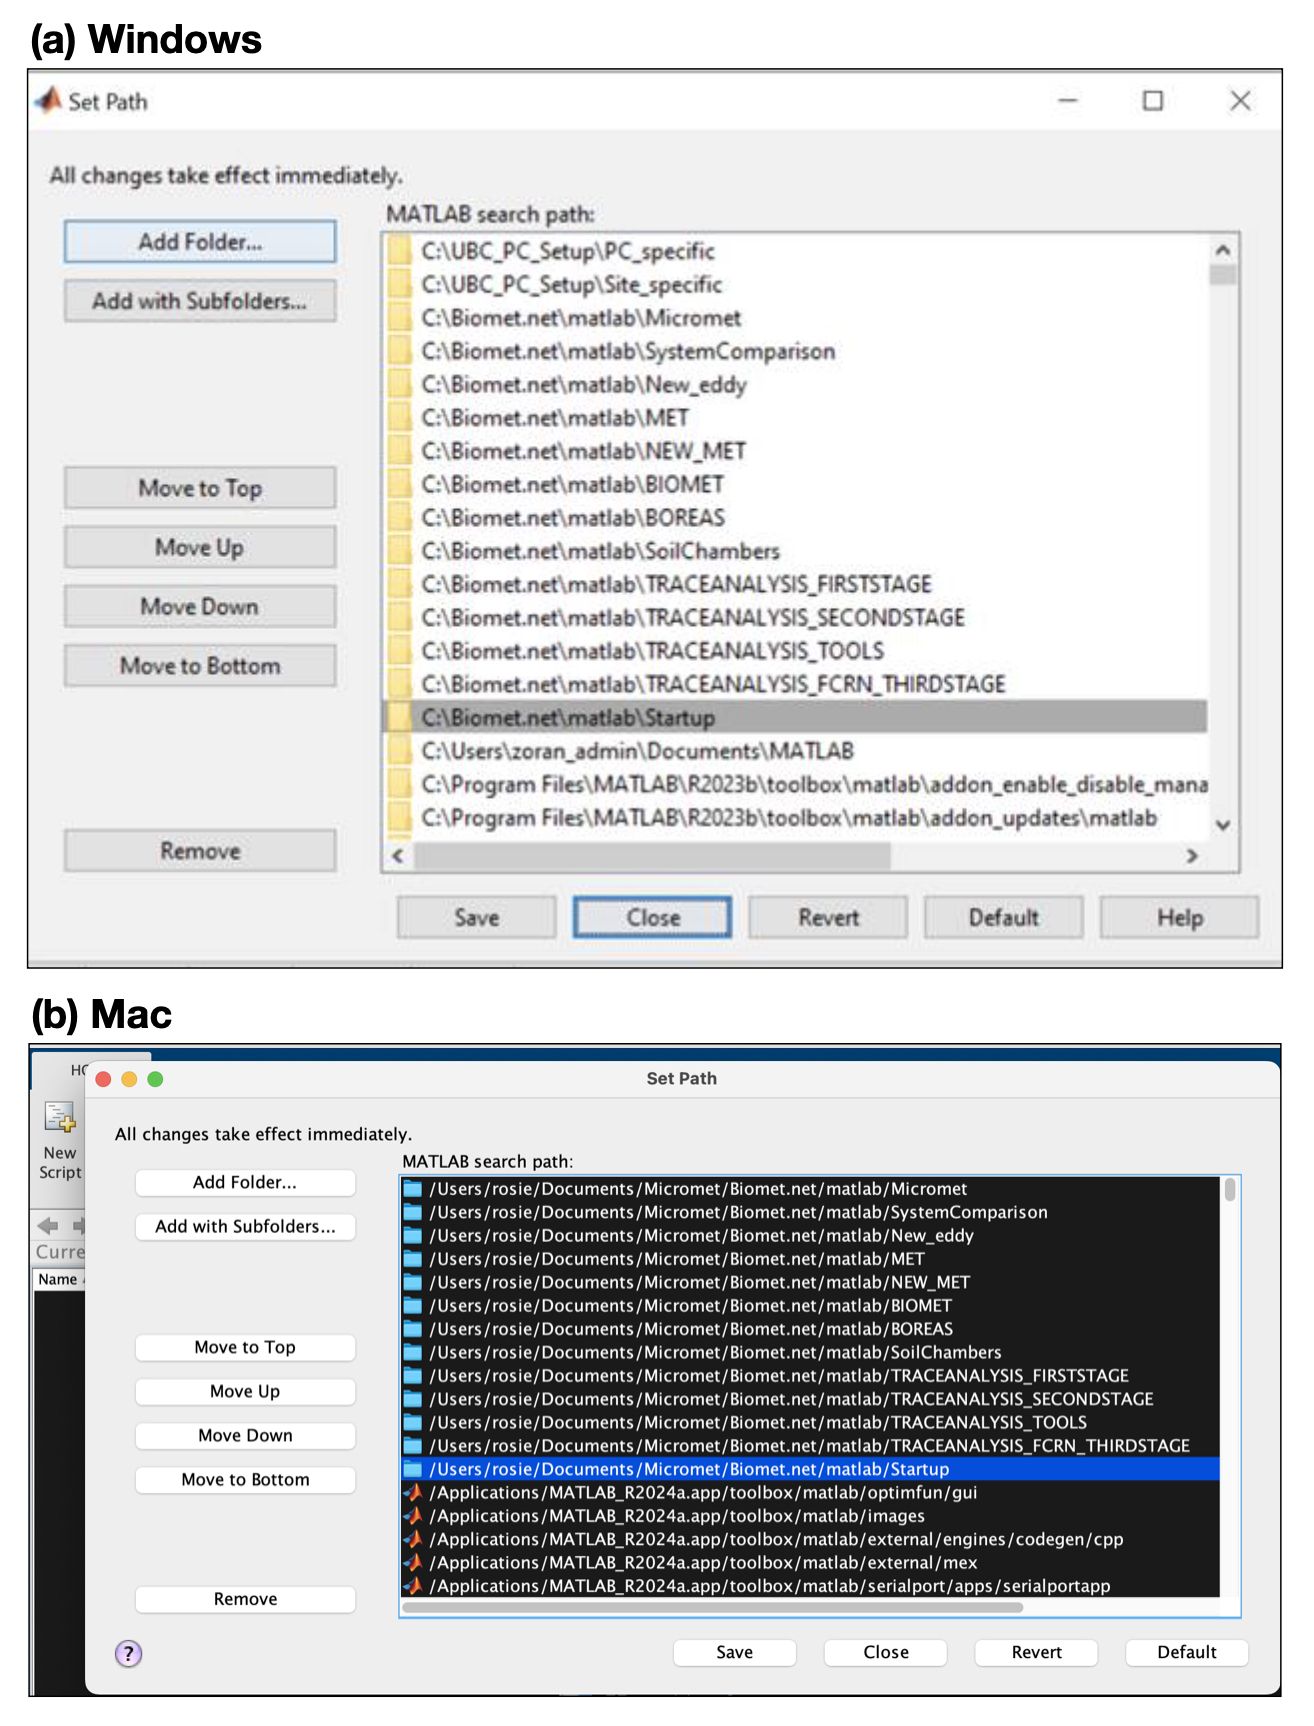
Task: Click Mac path list horizontal scrollbar
Action: click(713, 1607)
